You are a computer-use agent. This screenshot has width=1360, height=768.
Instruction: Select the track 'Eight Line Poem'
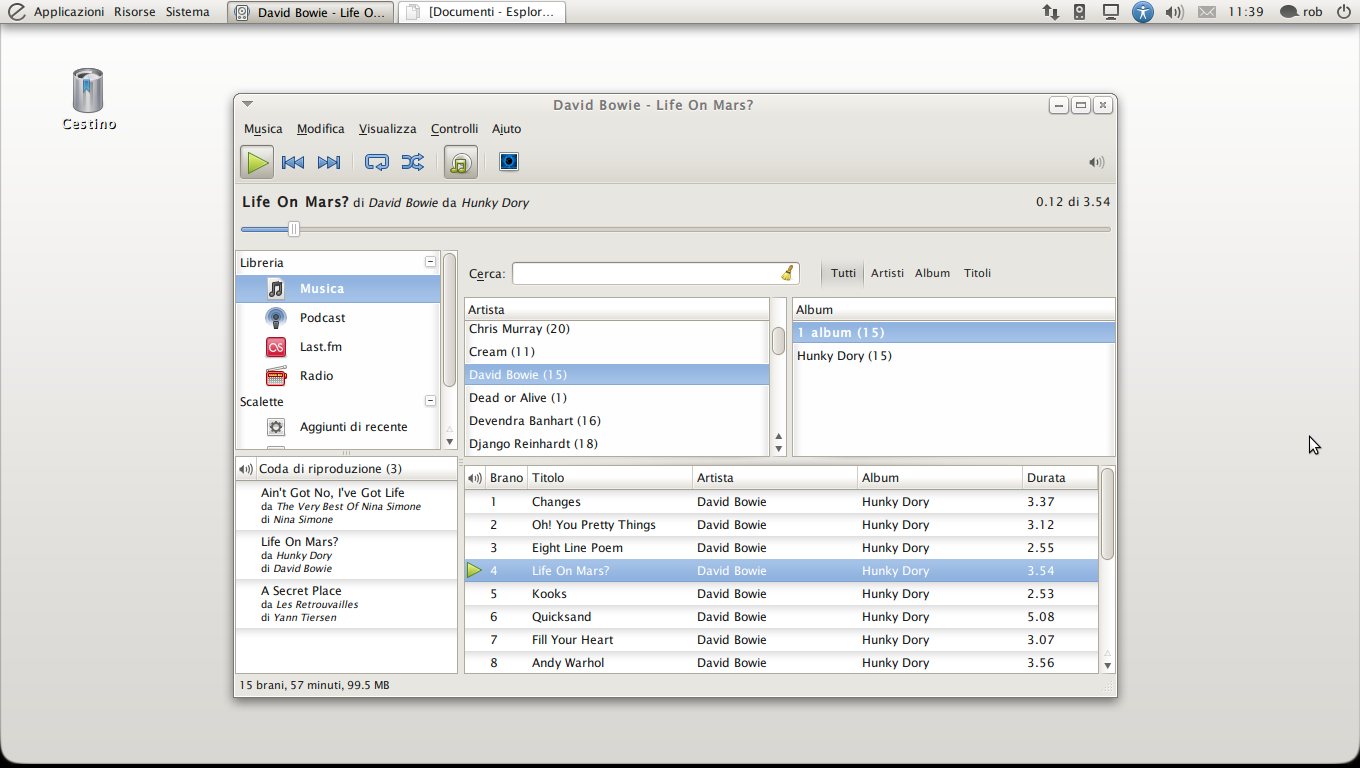point(781,548)
